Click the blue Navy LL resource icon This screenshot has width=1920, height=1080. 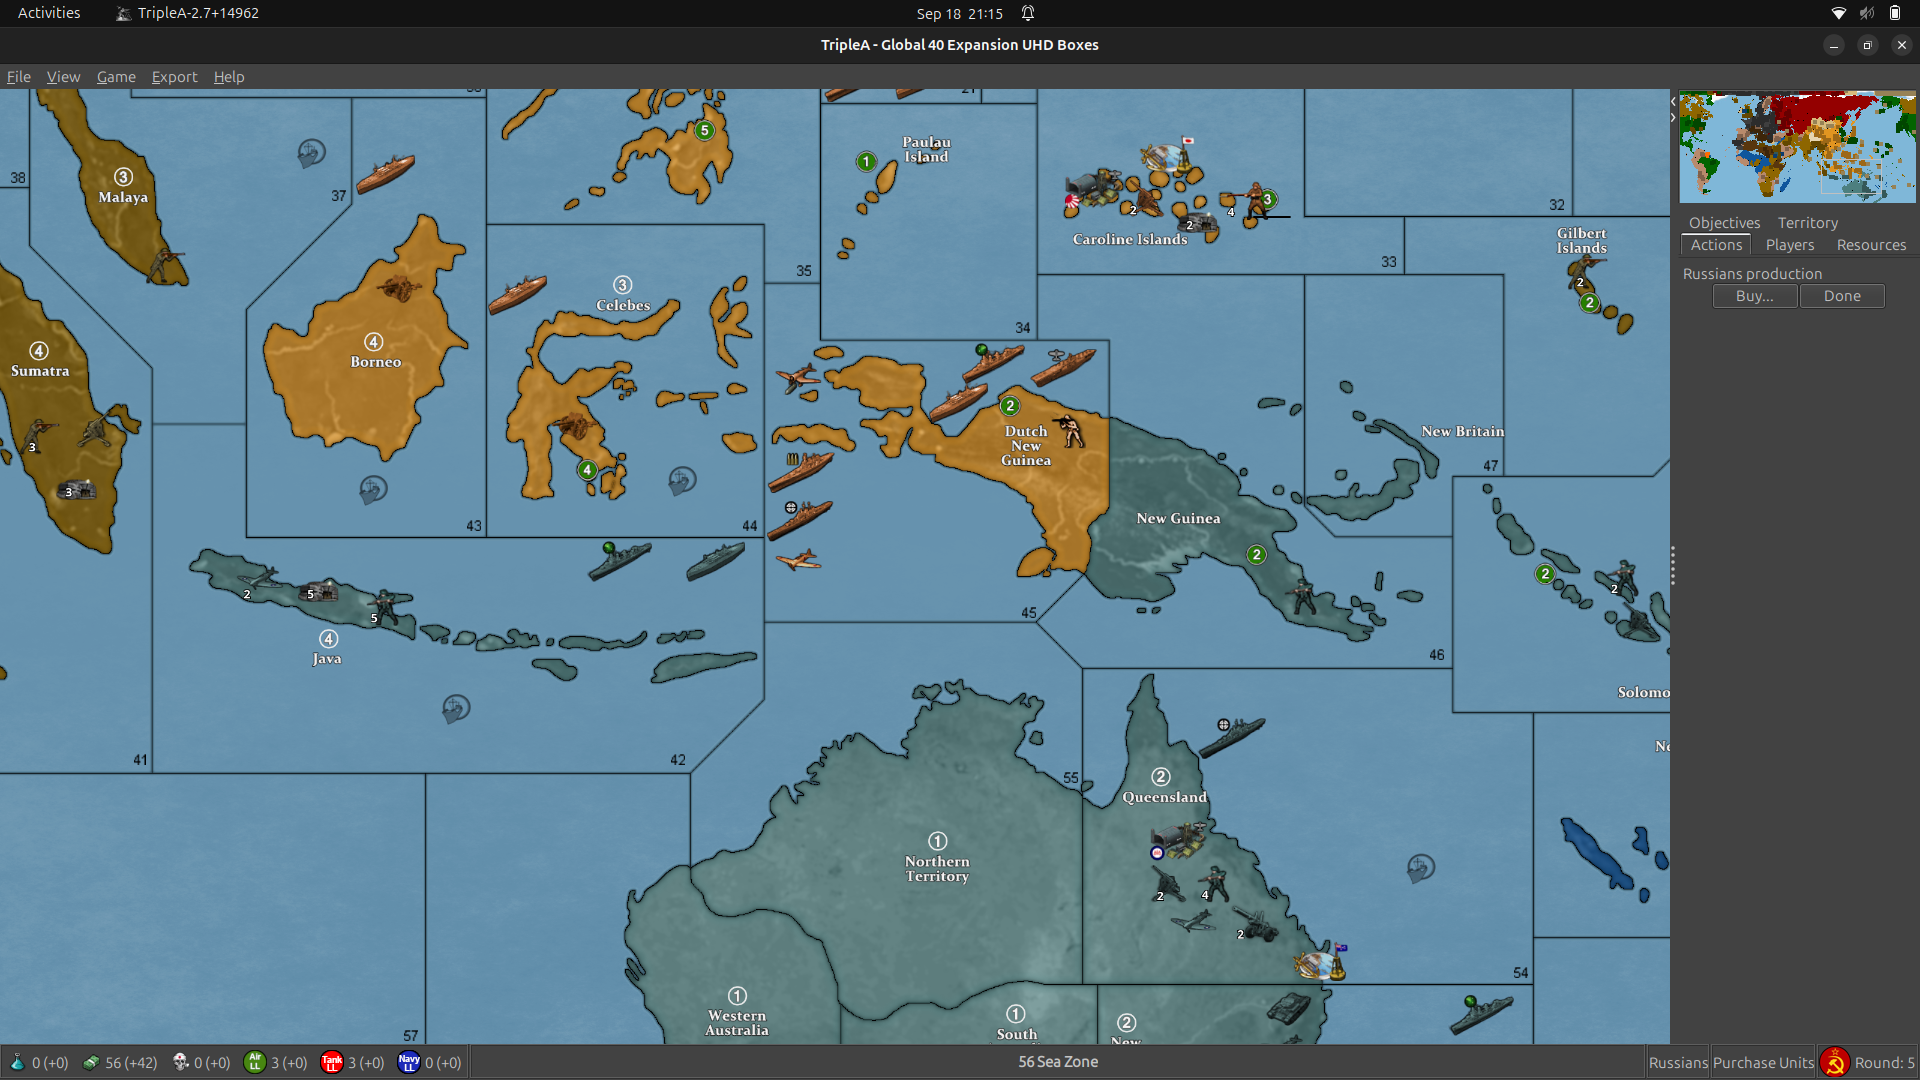[x=409, y=1062]
